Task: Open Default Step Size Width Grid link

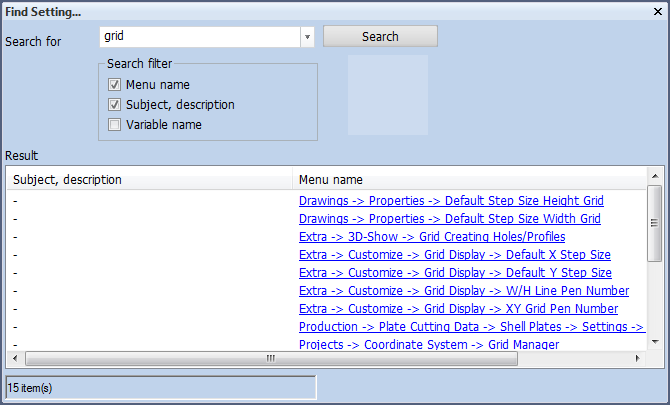Action: click(x=450, y=219)
